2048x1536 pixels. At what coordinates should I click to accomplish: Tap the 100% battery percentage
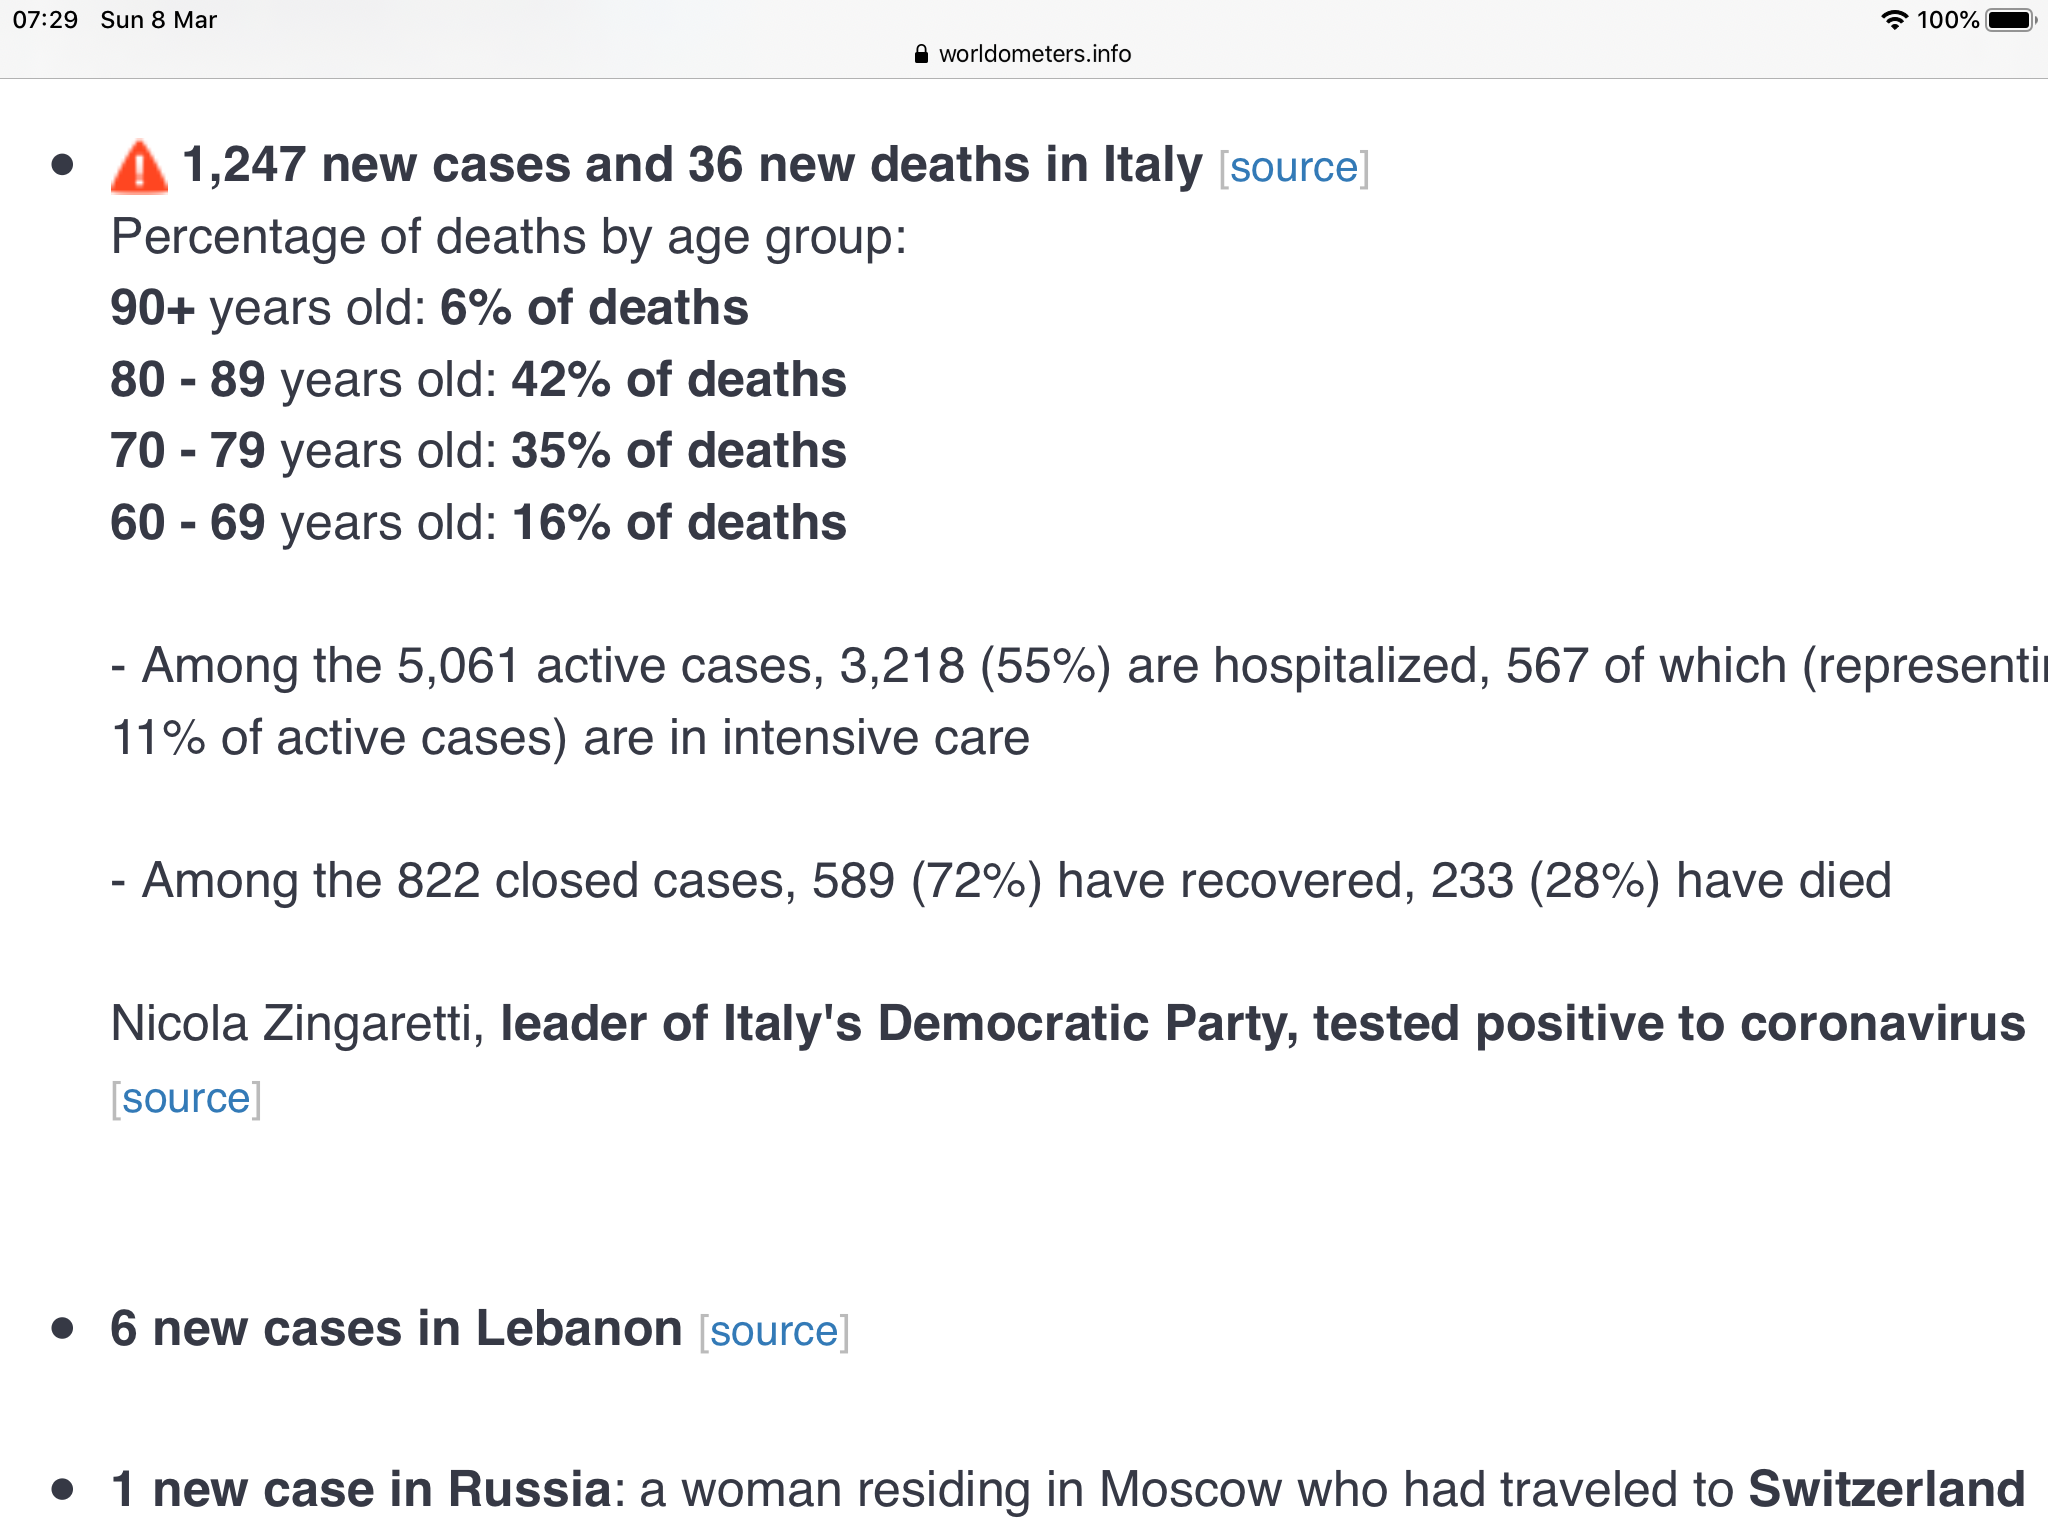(x=1947, y=20)
